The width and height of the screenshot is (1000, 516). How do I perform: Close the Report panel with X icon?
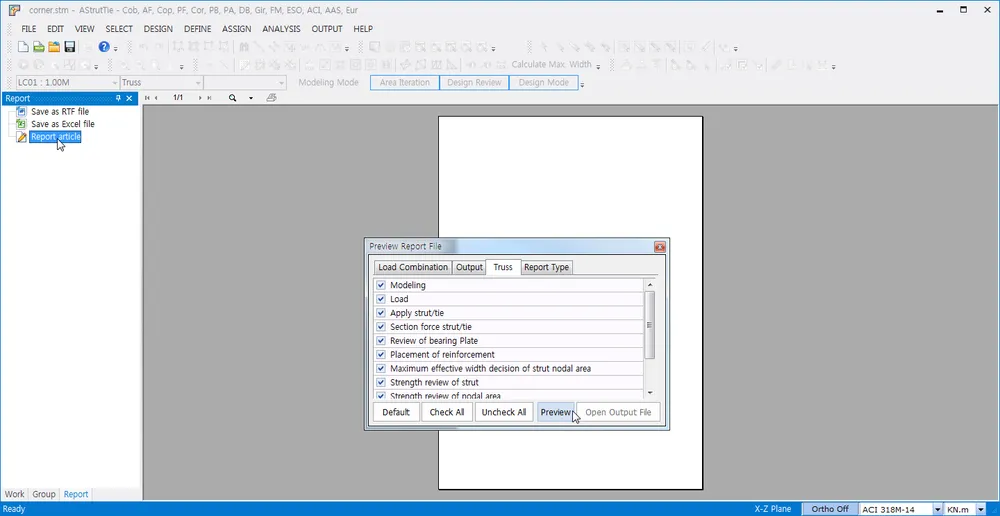click(129, 98)
